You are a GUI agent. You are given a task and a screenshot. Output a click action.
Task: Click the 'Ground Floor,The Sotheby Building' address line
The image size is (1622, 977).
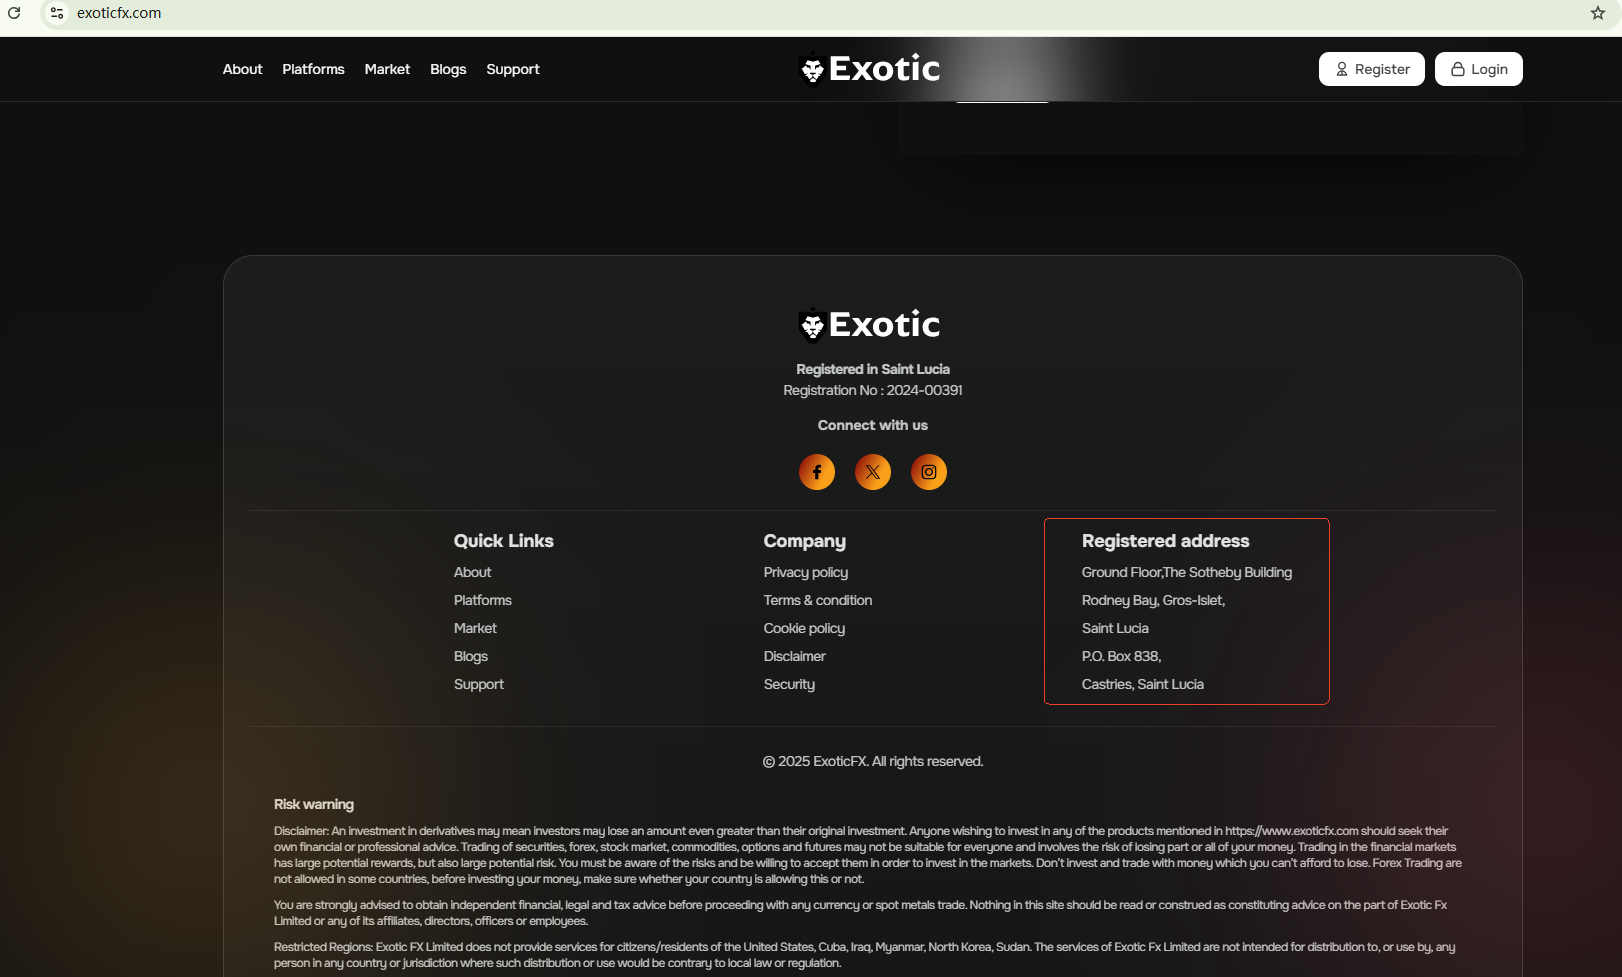pos(1187,572)
